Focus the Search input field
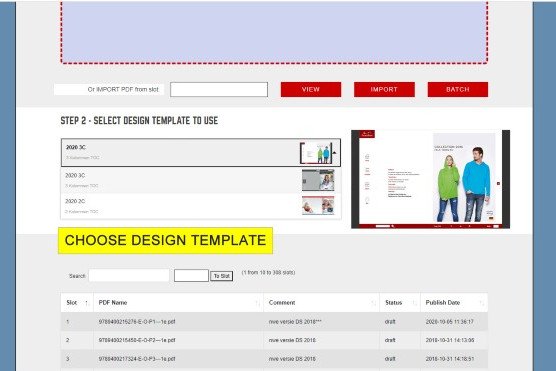Viewport: 556px width, 371px height. click(x=129, y=276)
